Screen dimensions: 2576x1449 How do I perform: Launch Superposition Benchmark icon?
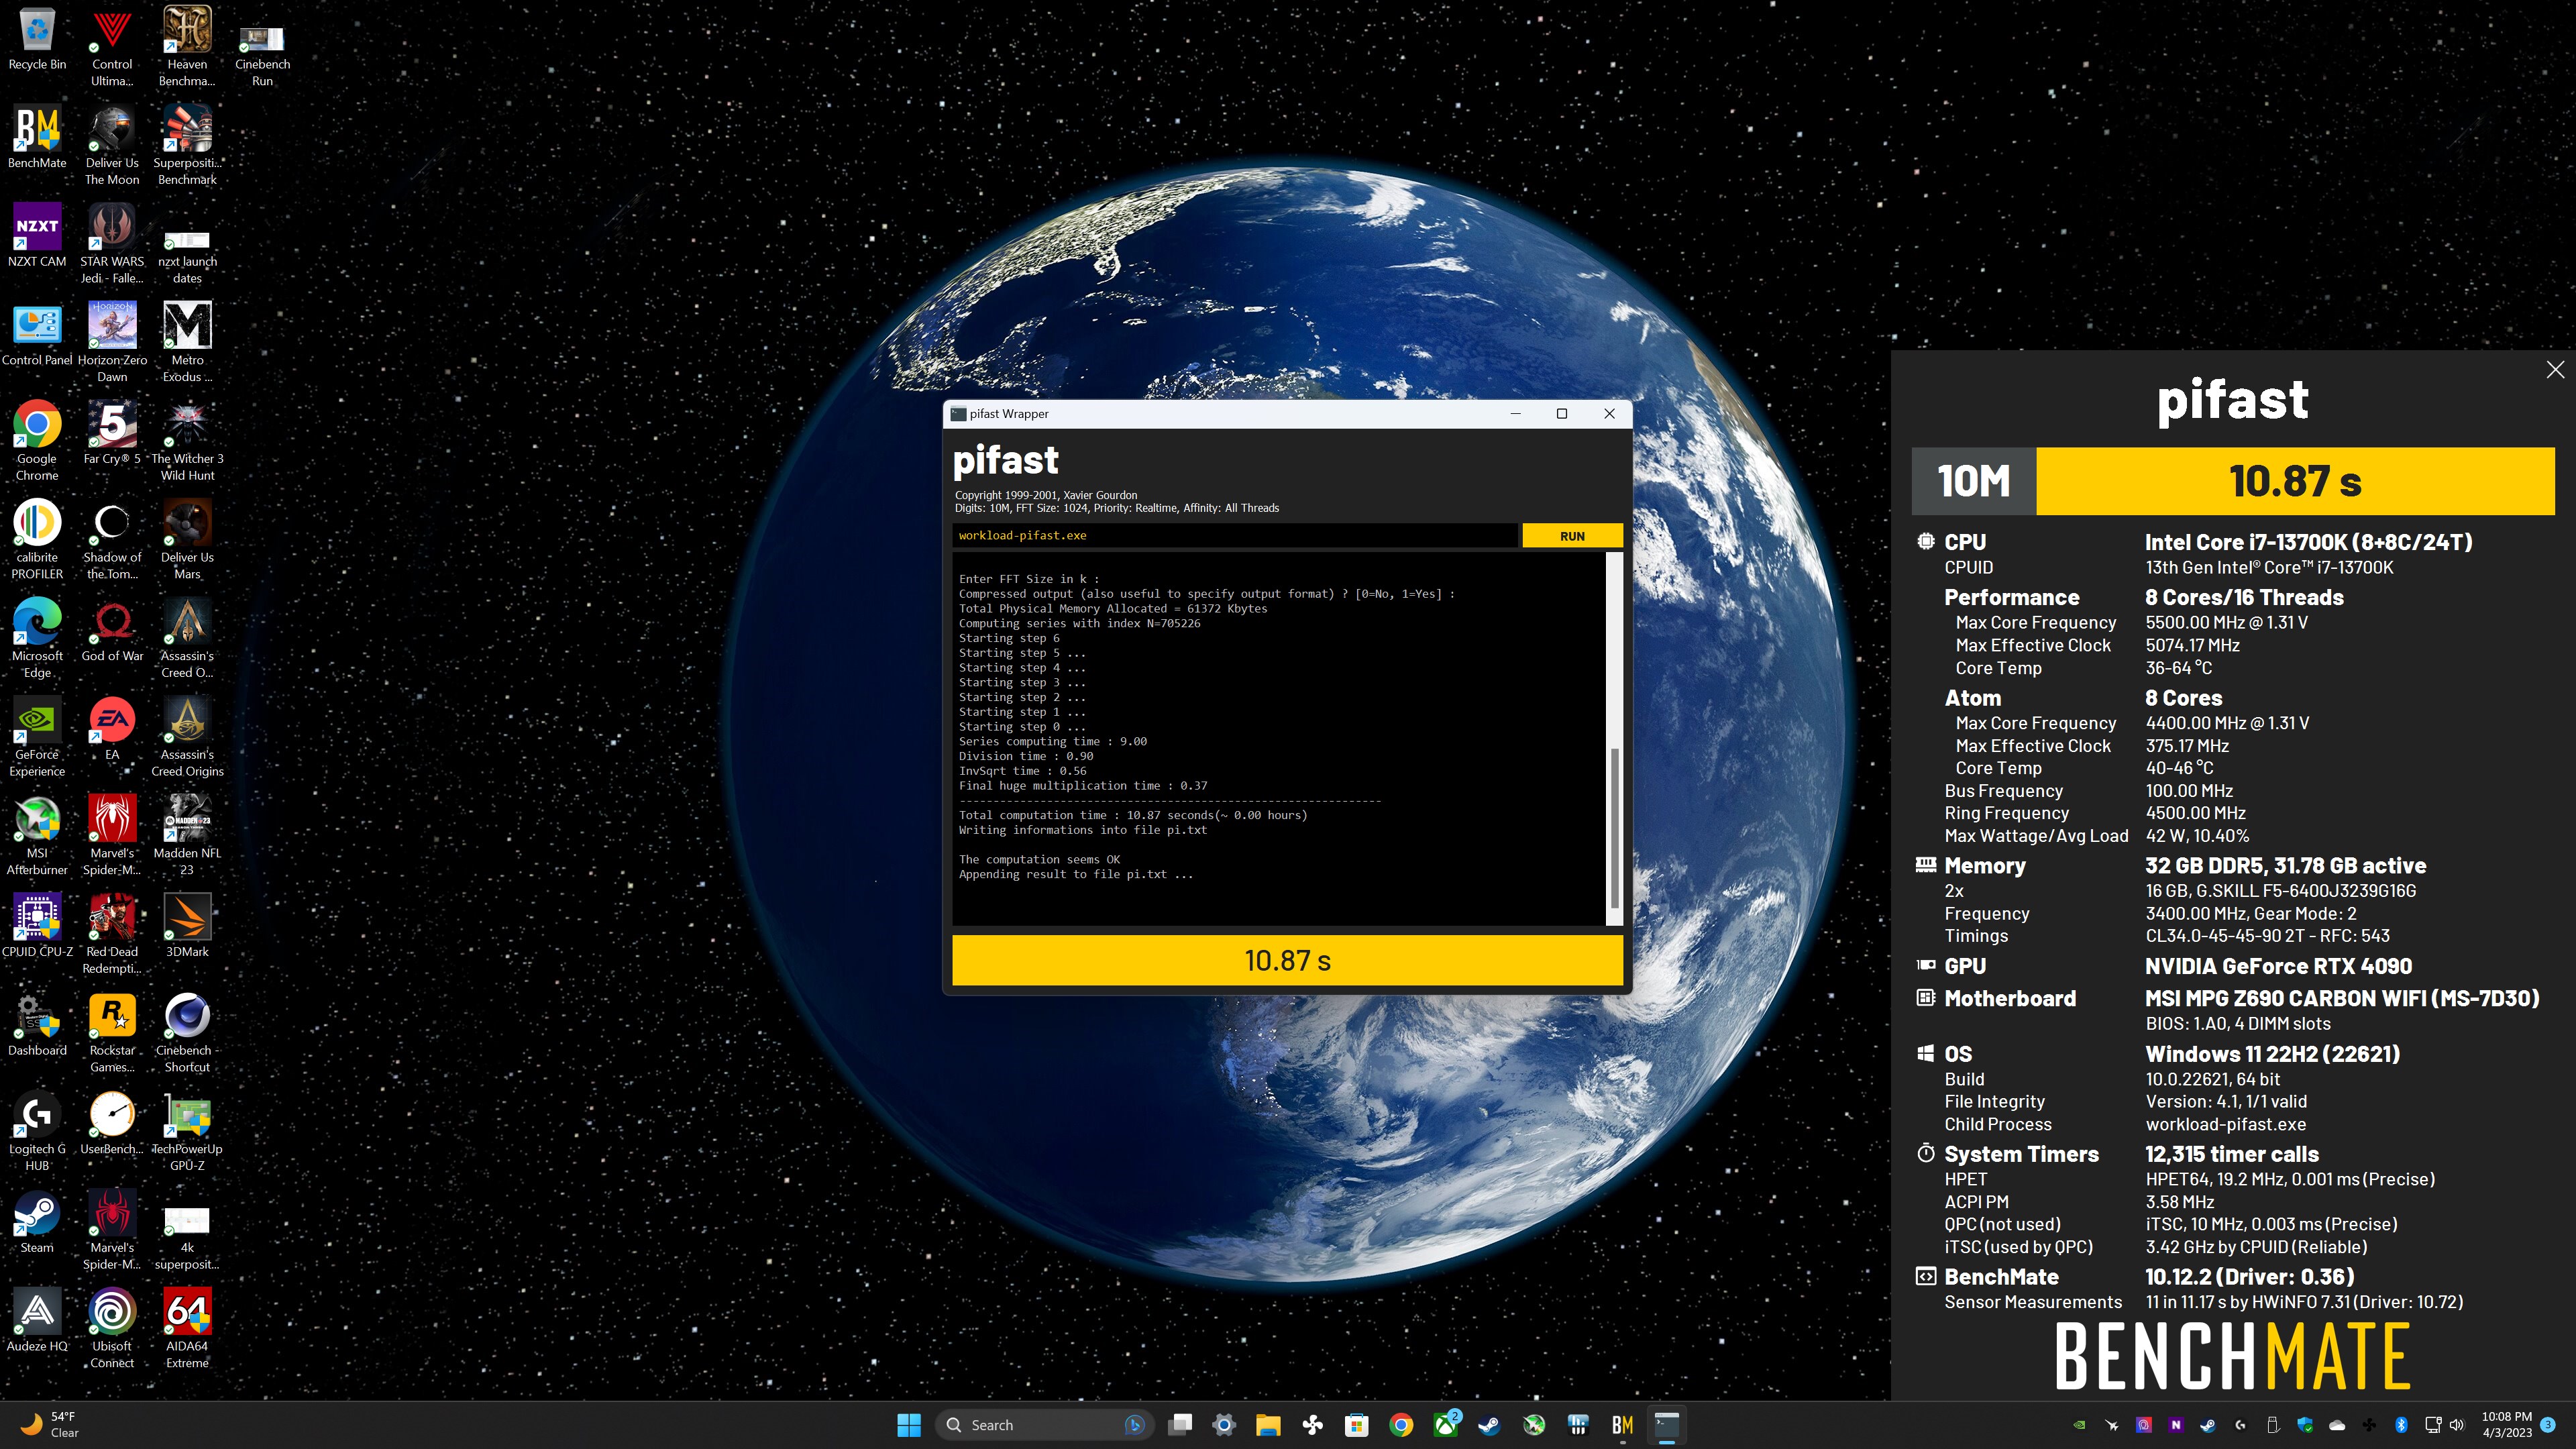click(x=187, y=146)
